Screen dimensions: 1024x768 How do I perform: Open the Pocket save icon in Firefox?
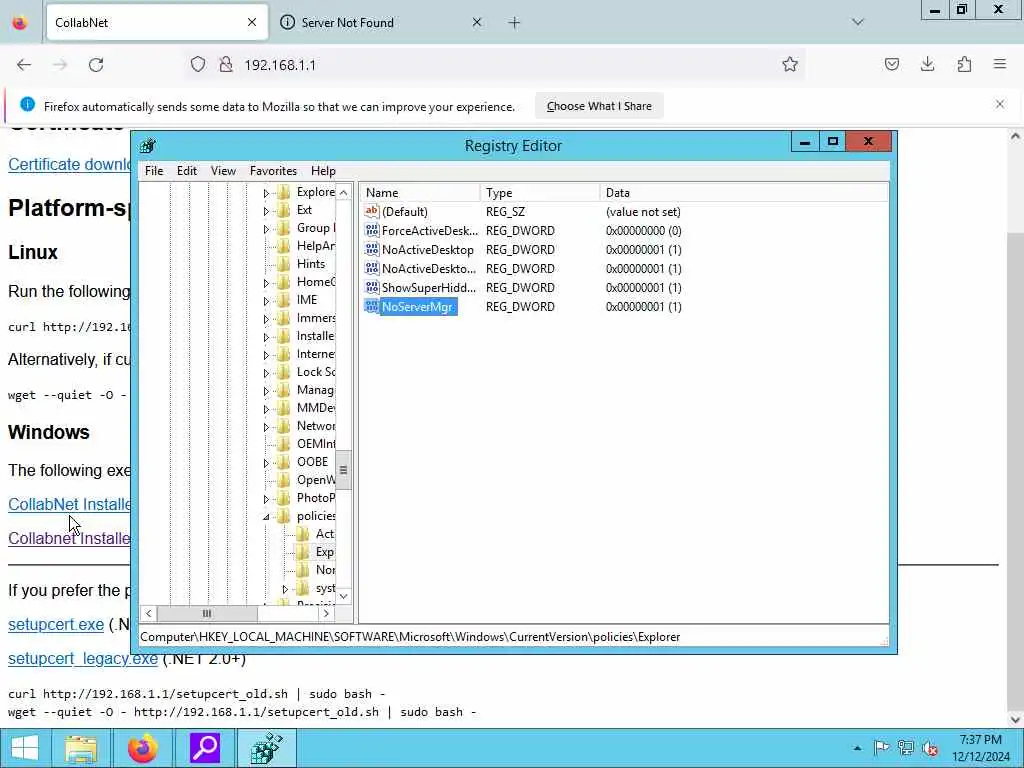[892, 64]
